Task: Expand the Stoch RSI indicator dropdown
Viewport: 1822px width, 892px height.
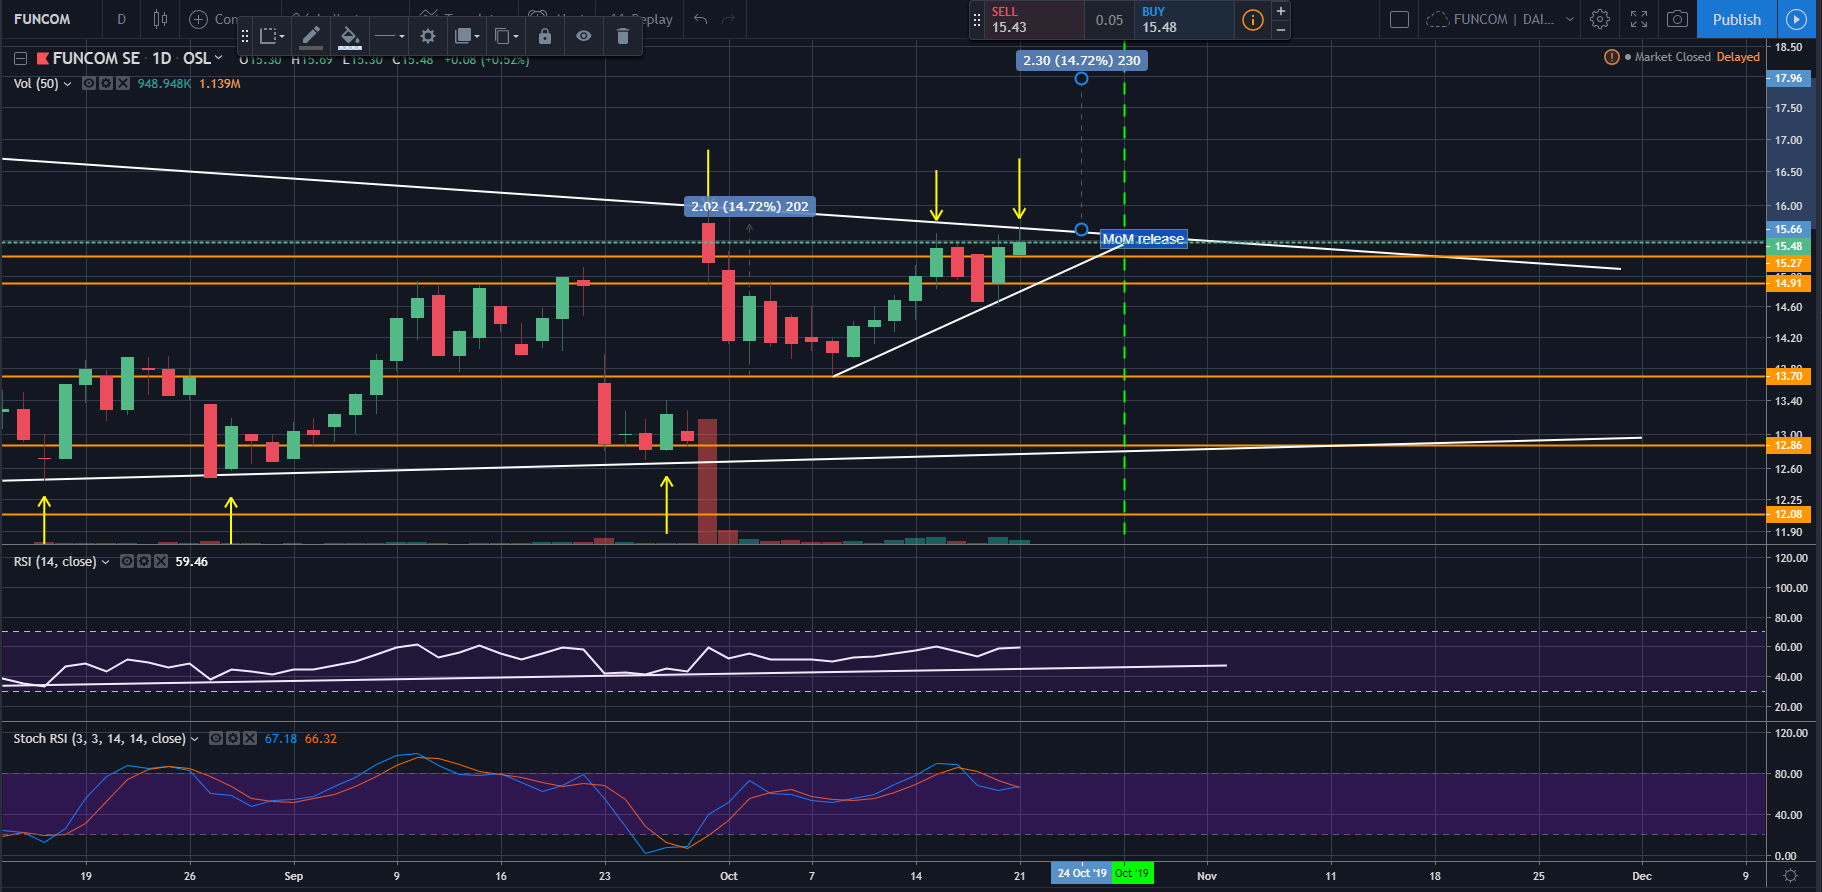Action: click(x=194, y=739)
